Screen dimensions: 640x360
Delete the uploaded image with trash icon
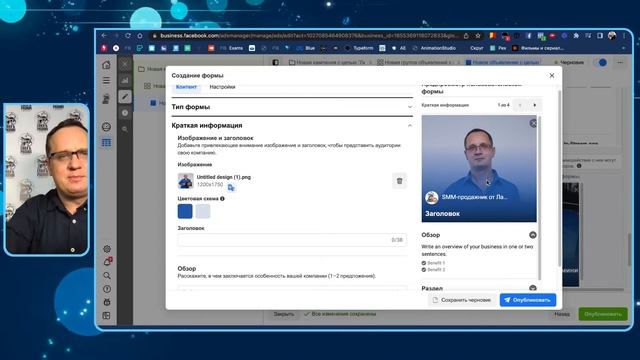[x=399, y=181]
